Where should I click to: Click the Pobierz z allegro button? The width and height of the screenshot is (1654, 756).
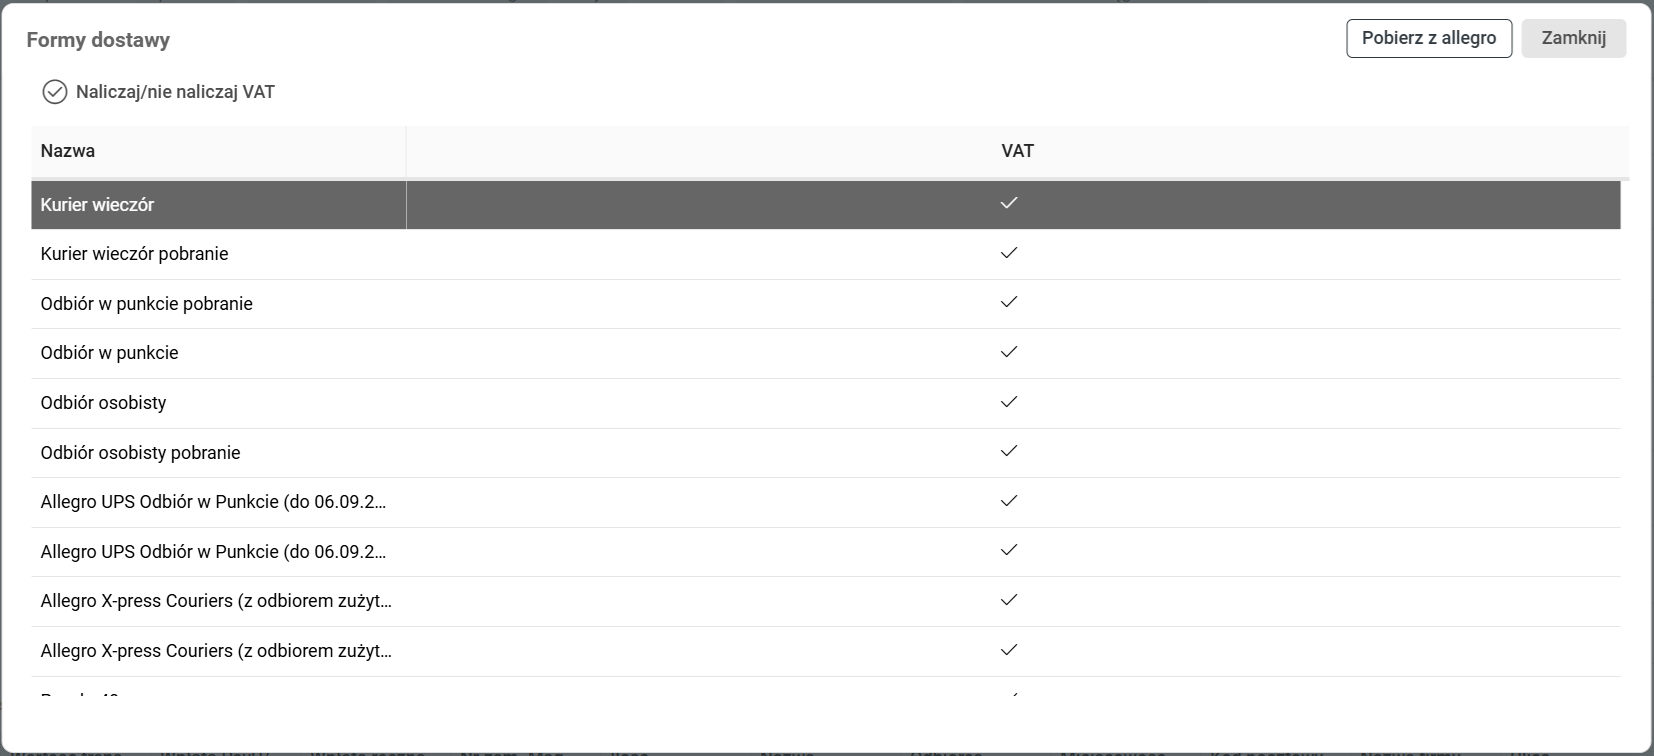click(1428, 38)
